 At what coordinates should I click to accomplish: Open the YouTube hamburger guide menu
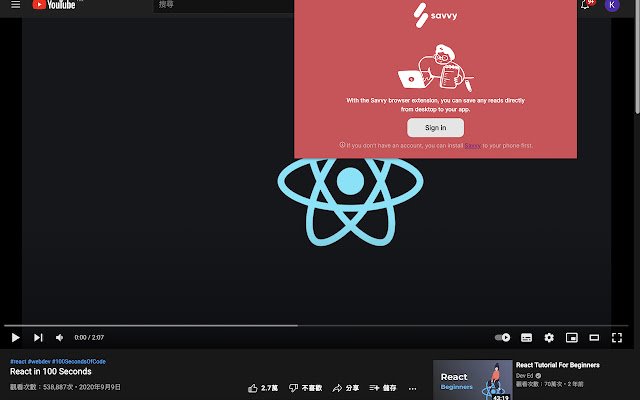click(x=16, y=4)
